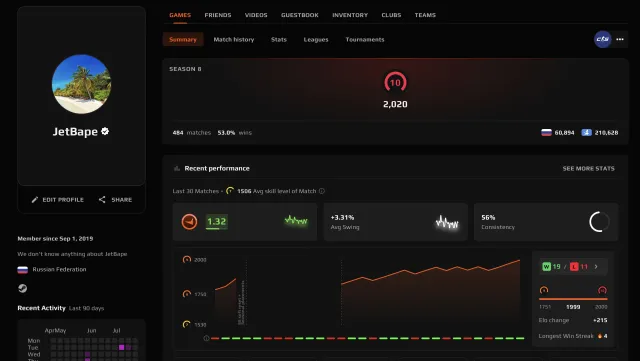Click SEE MORE STATS link
Screen dimensions: 640x361
coord(589,168)
